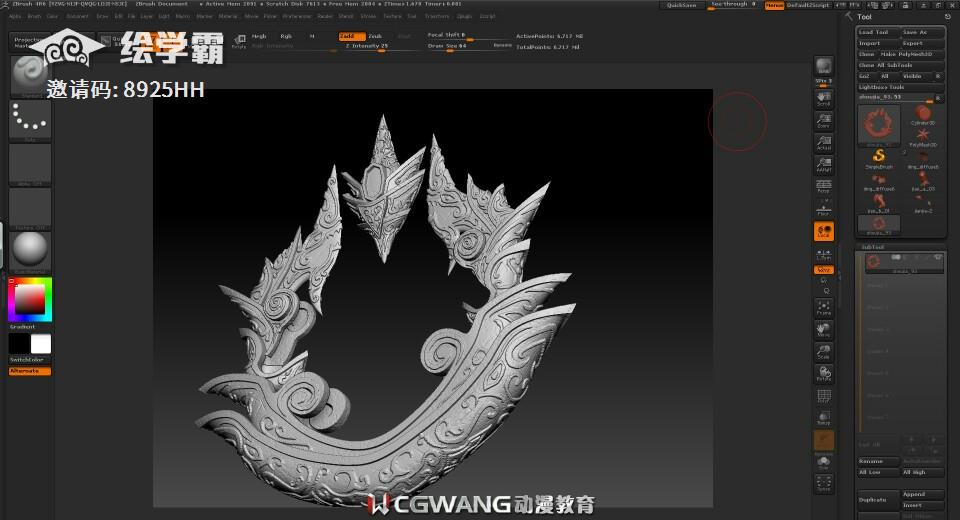Click the Xpose icon on right shelf
This screenshot has width=960, height=520.
pyautogui.click(x=823, y=484)
